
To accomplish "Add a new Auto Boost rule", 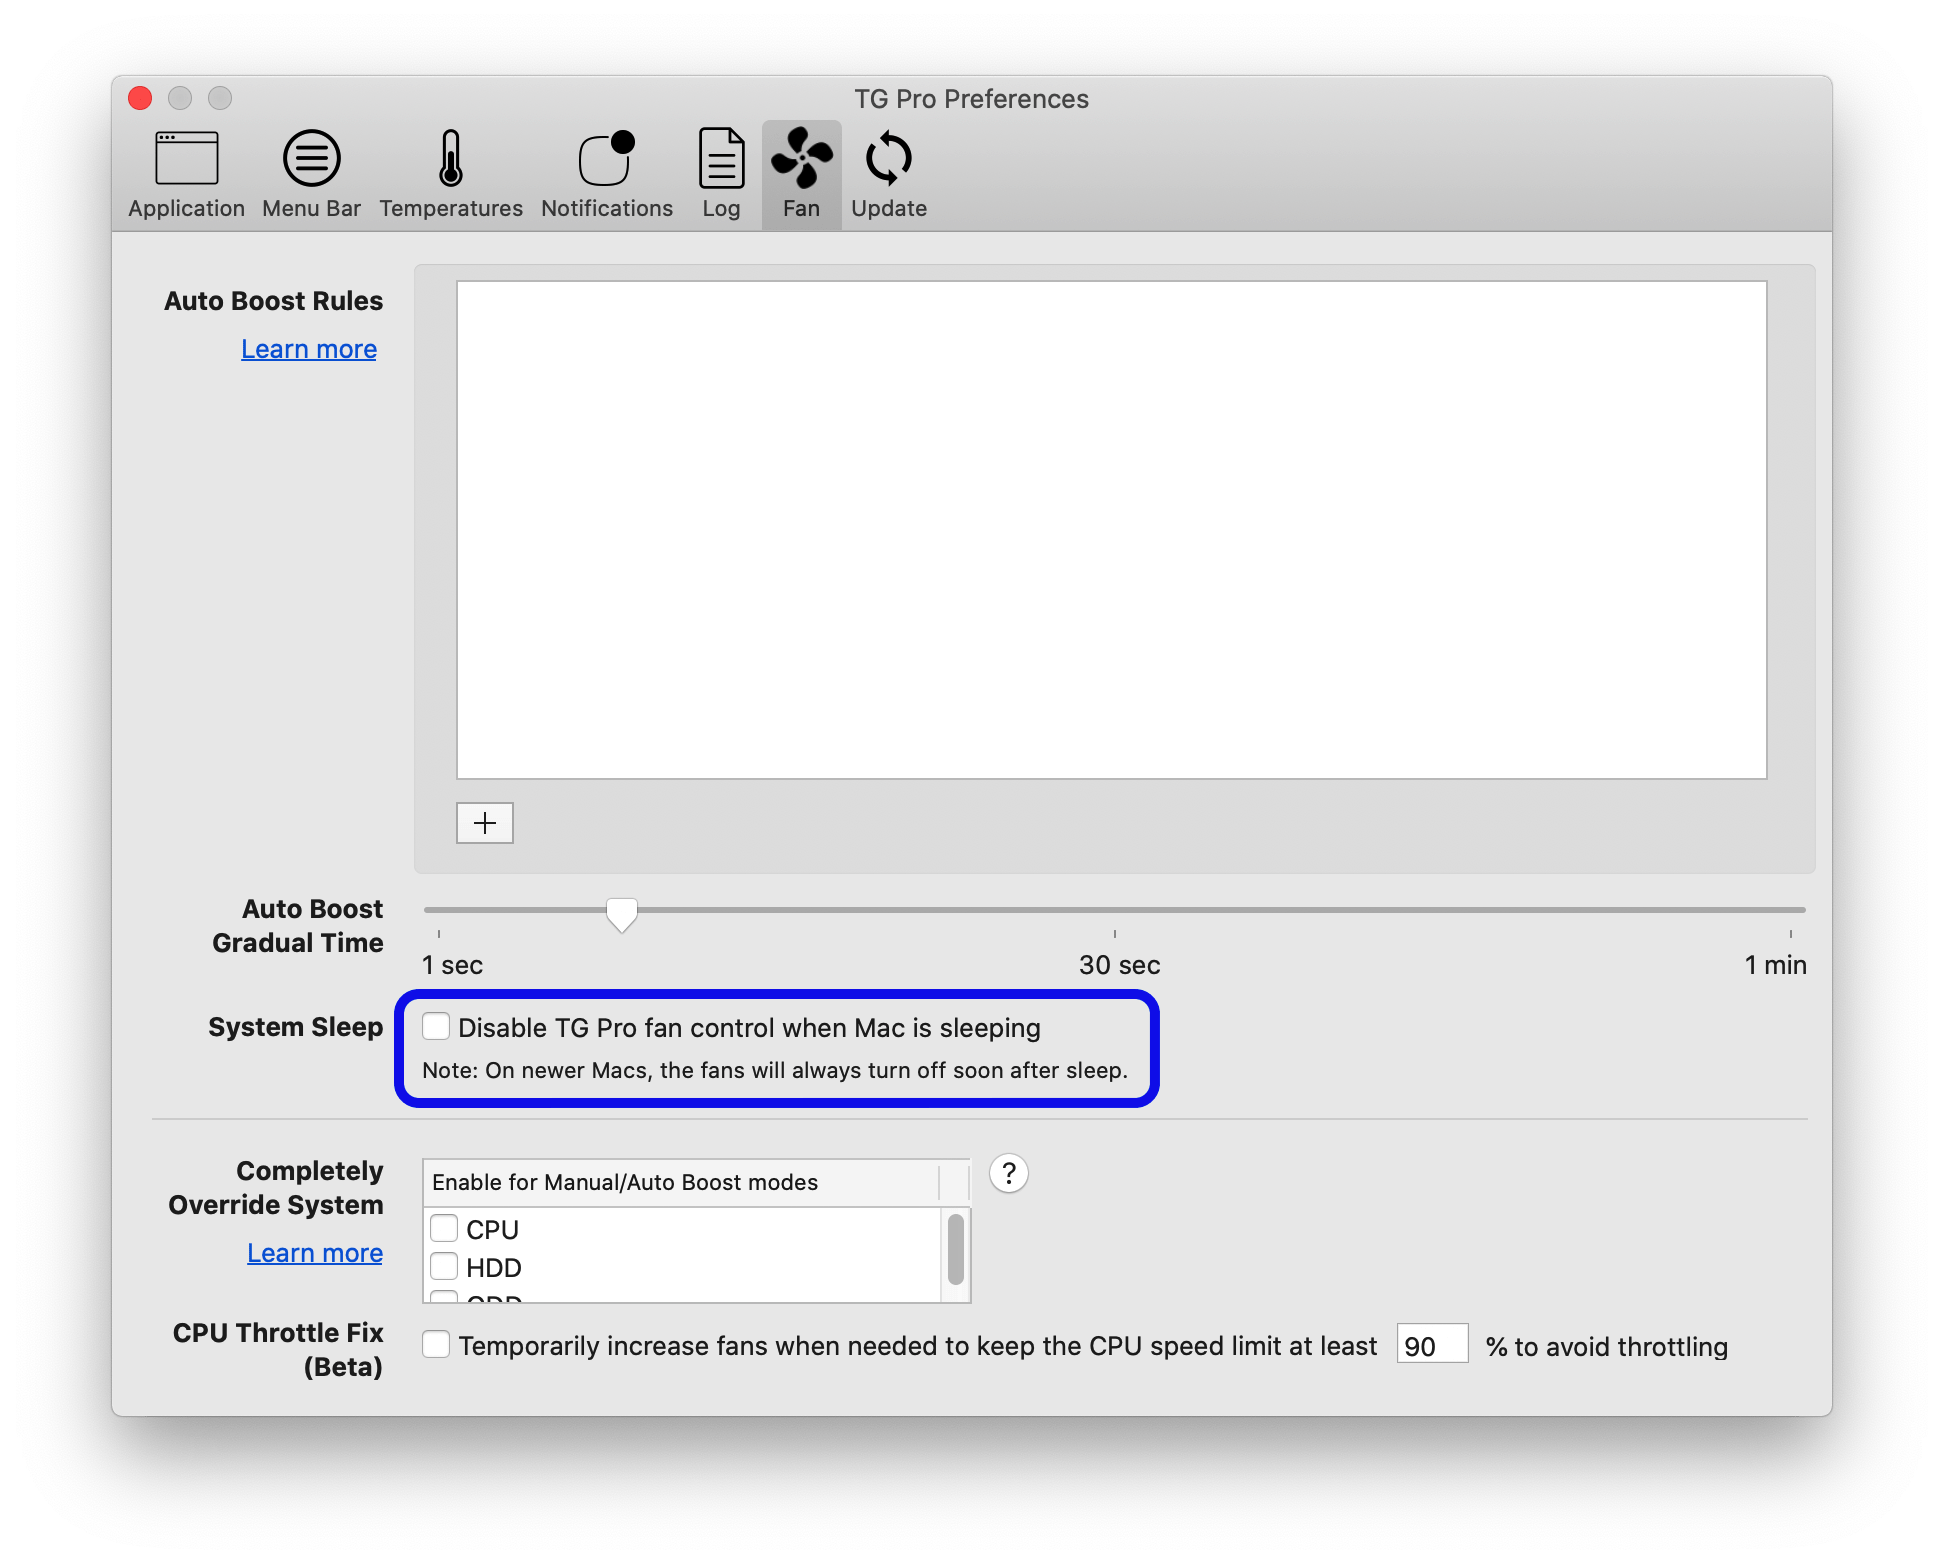I will pyautogui.click(x=485, y=823).
